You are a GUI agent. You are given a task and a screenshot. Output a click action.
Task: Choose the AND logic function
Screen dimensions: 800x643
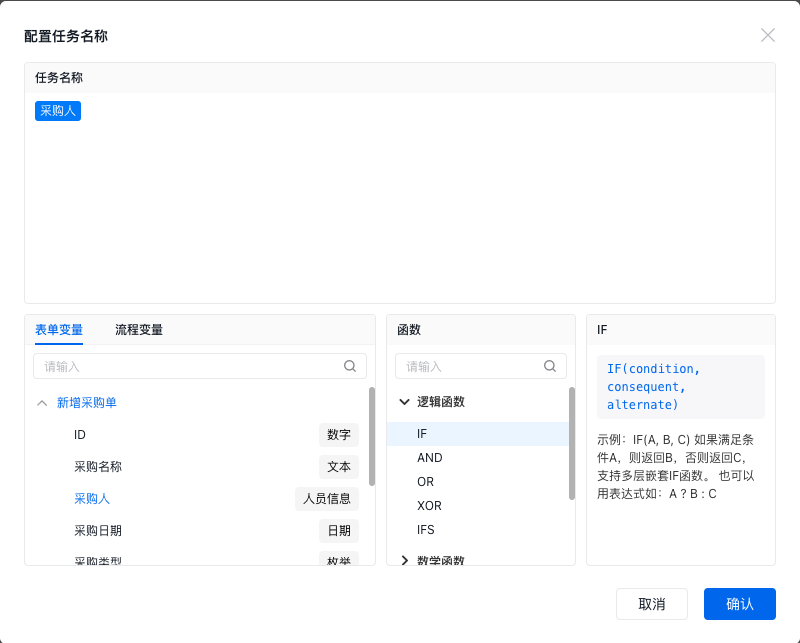tap(430, 458)
